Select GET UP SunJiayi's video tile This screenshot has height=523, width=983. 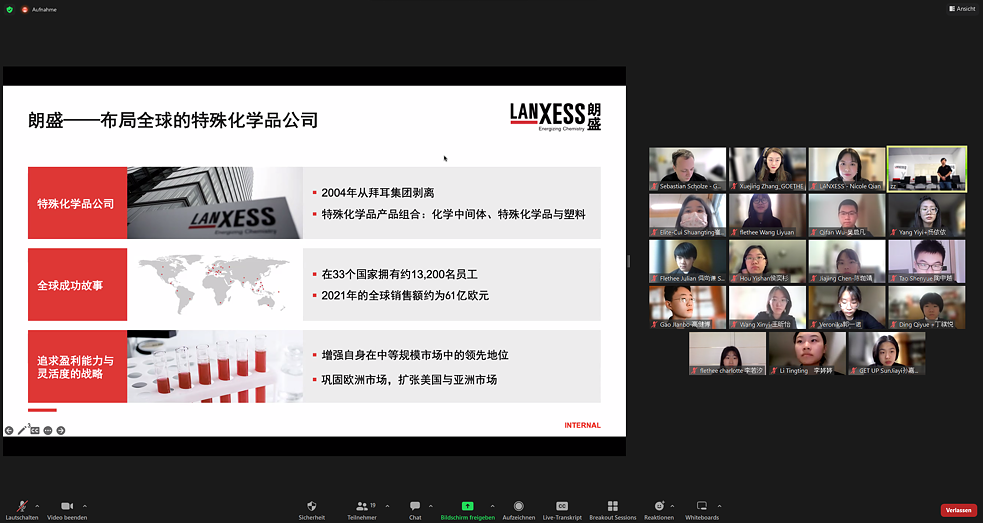[x=886, y=354]
